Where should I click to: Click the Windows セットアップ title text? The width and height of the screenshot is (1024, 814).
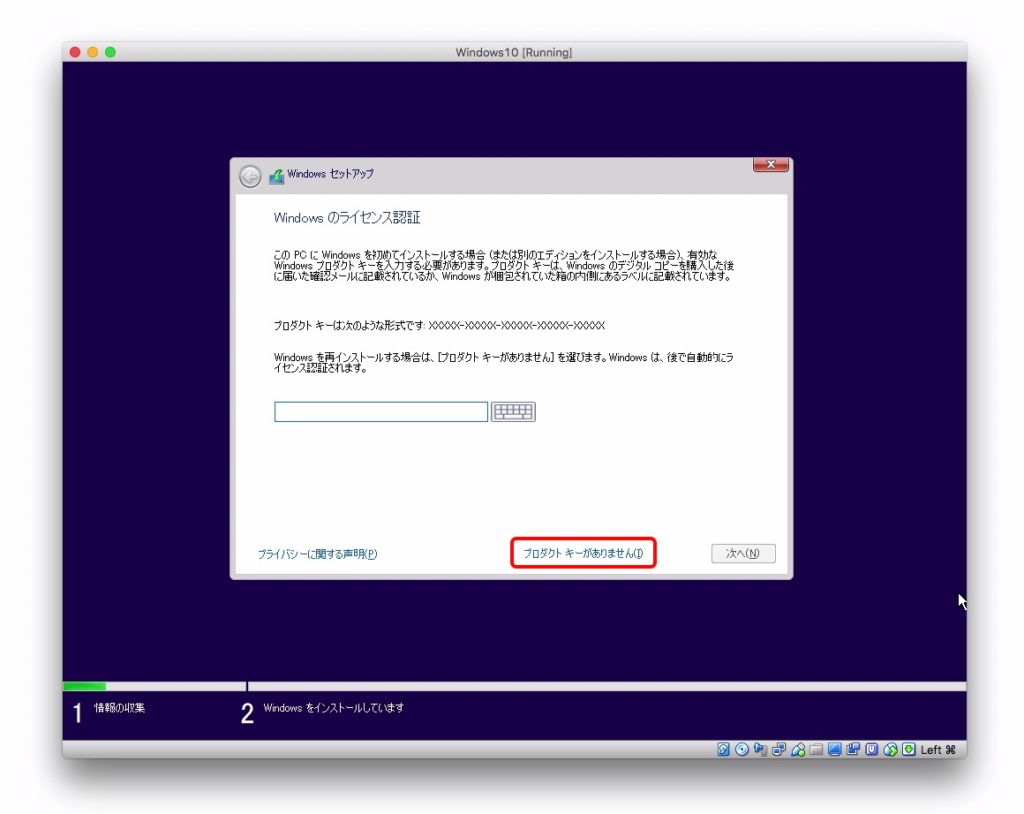click(330, 174)
